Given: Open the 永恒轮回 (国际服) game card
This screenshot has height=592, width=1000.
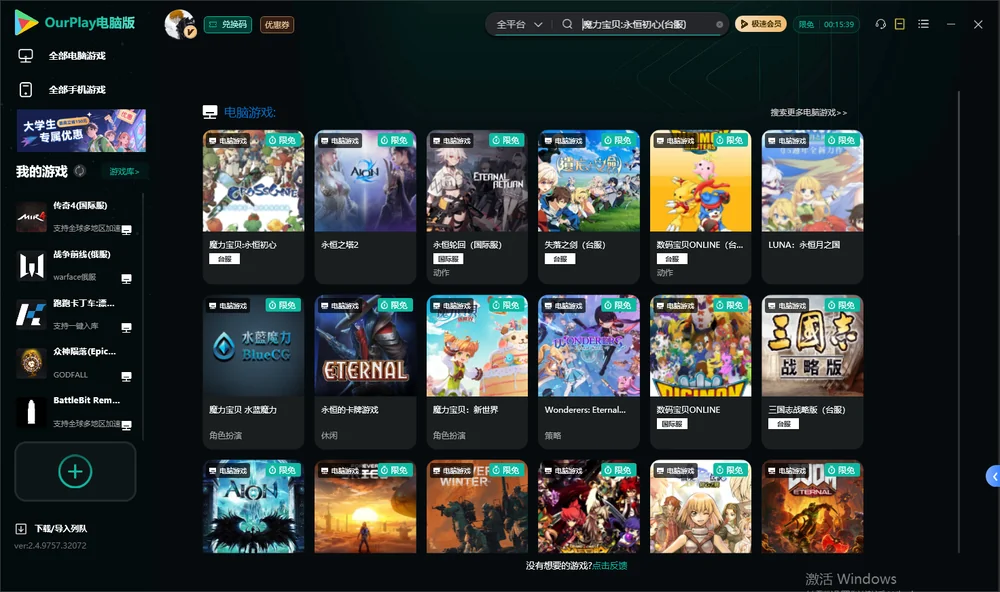Looking at the screenshot, I should click(477, 207).
